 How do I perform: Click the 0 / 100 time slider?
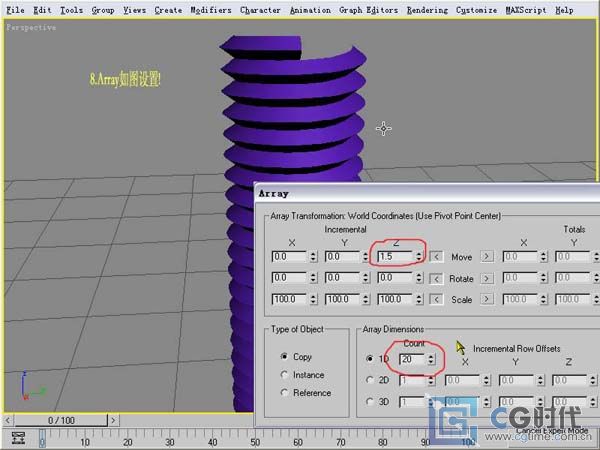tap(61, 421)
